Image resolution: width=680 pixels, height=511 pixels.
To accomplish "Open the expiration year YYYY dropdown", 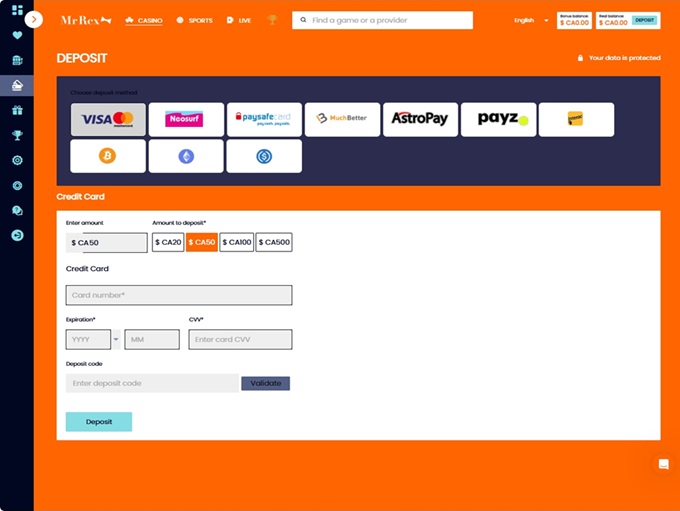I will [x=93, y=340].
